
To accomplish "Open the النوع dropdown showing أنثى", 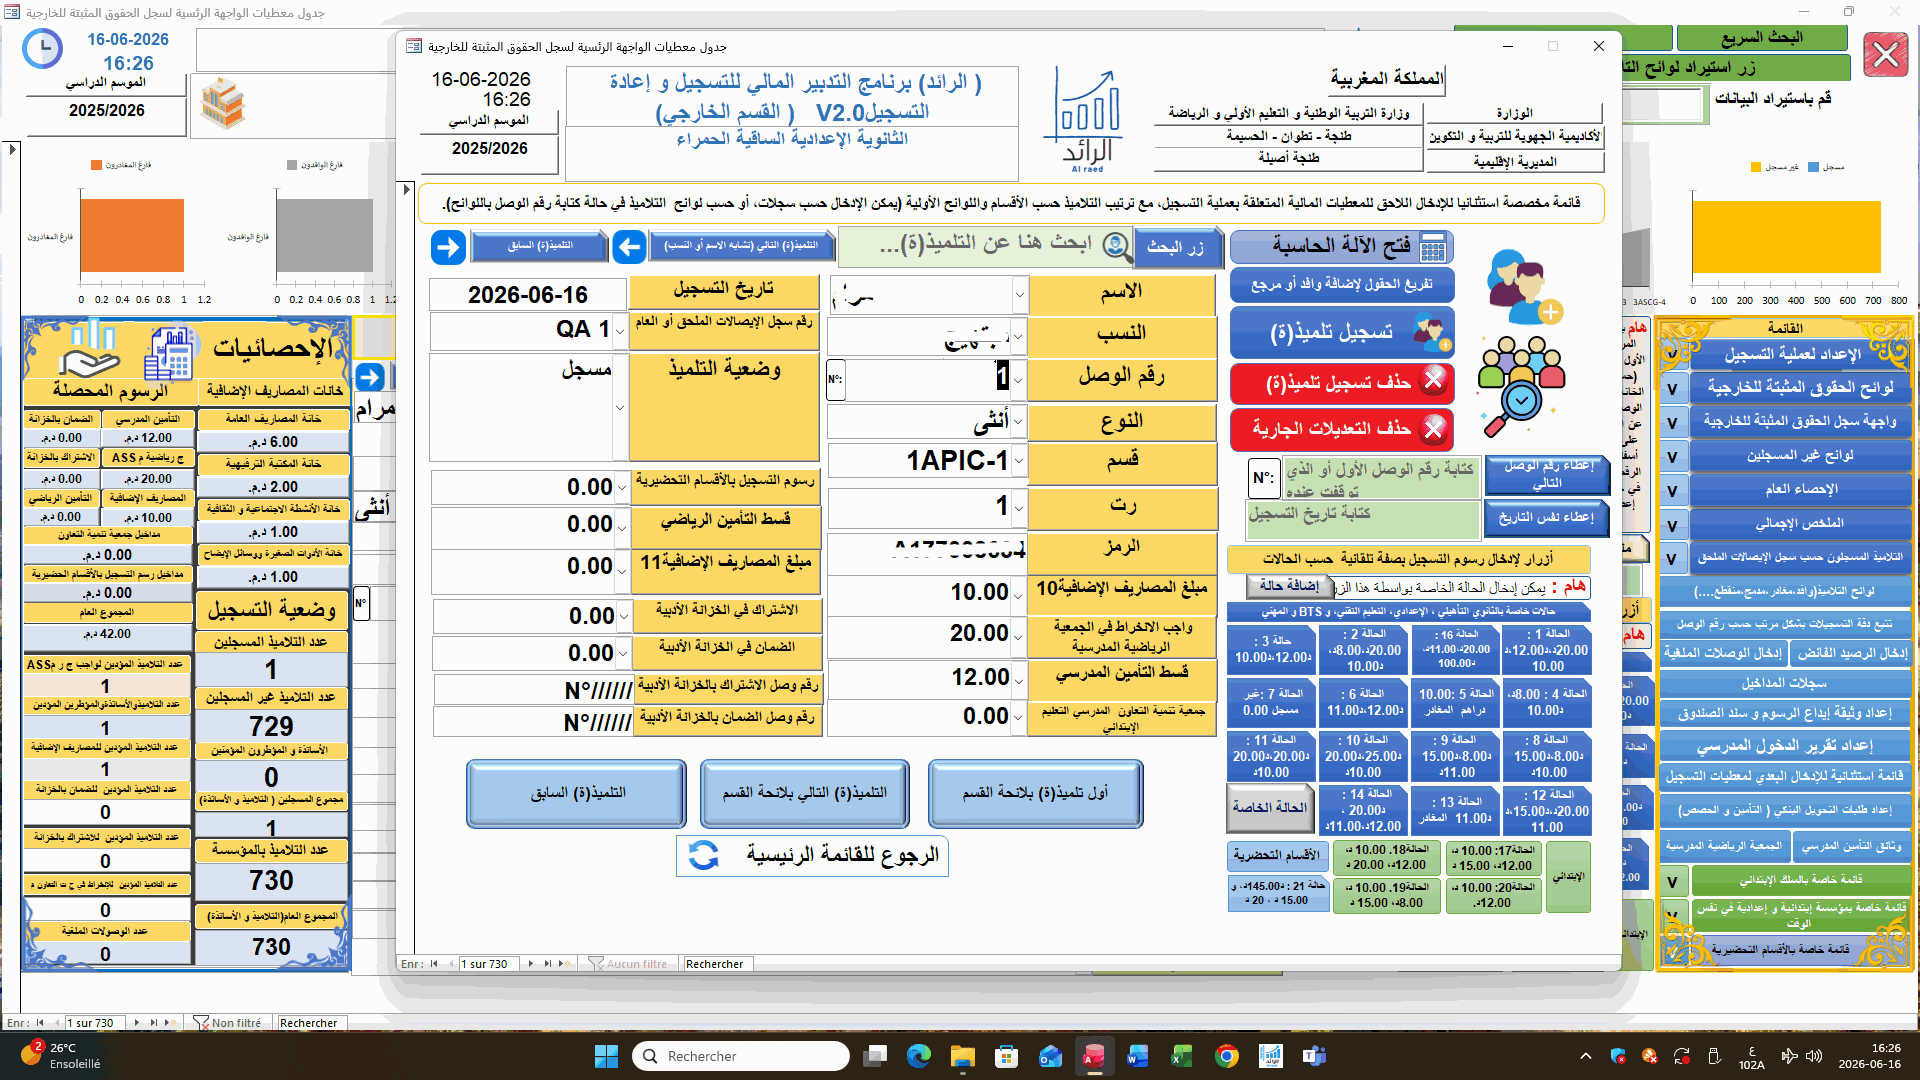I will coord(1019,422).
